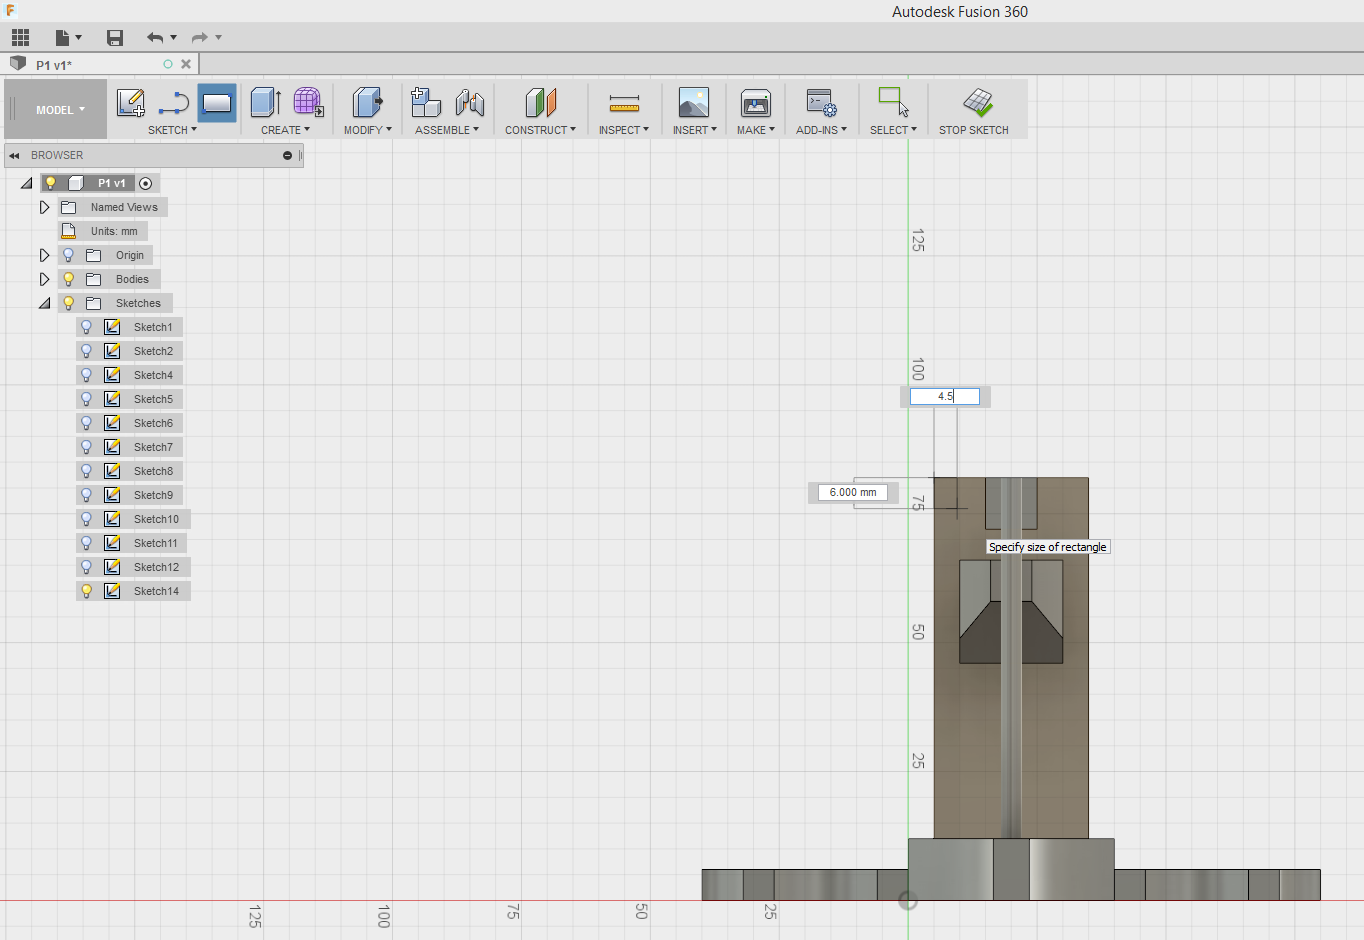Select Sketch4 in the browser tree
The image size is (1364, 940).
click(153, 375)
